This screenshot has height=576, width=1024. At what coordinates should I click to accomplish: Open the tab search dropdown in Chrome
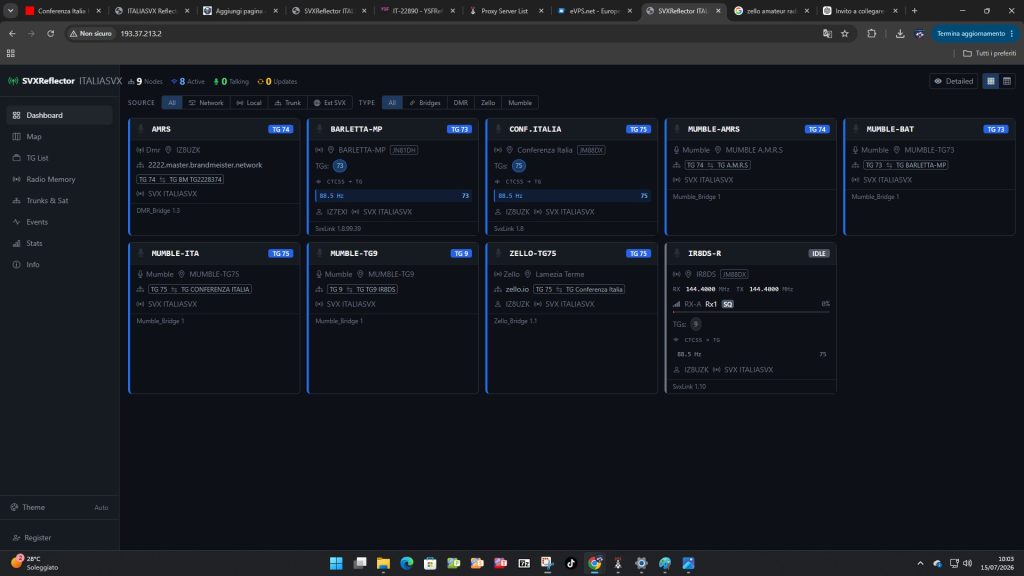point(10,11)
